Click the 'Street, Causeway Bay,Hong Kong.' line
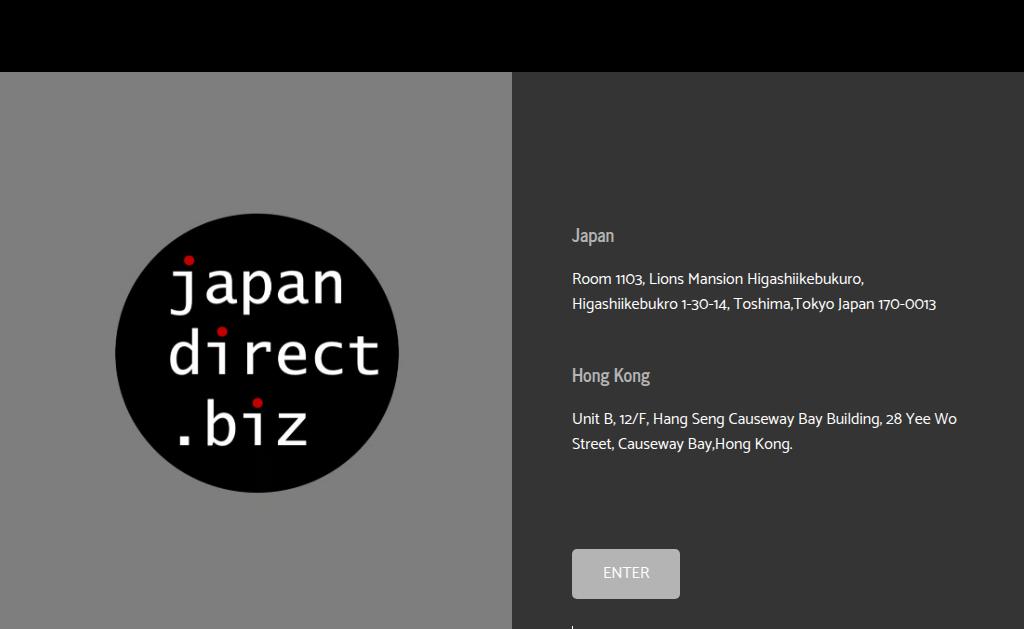1024x629 pixels. point(682,444)
